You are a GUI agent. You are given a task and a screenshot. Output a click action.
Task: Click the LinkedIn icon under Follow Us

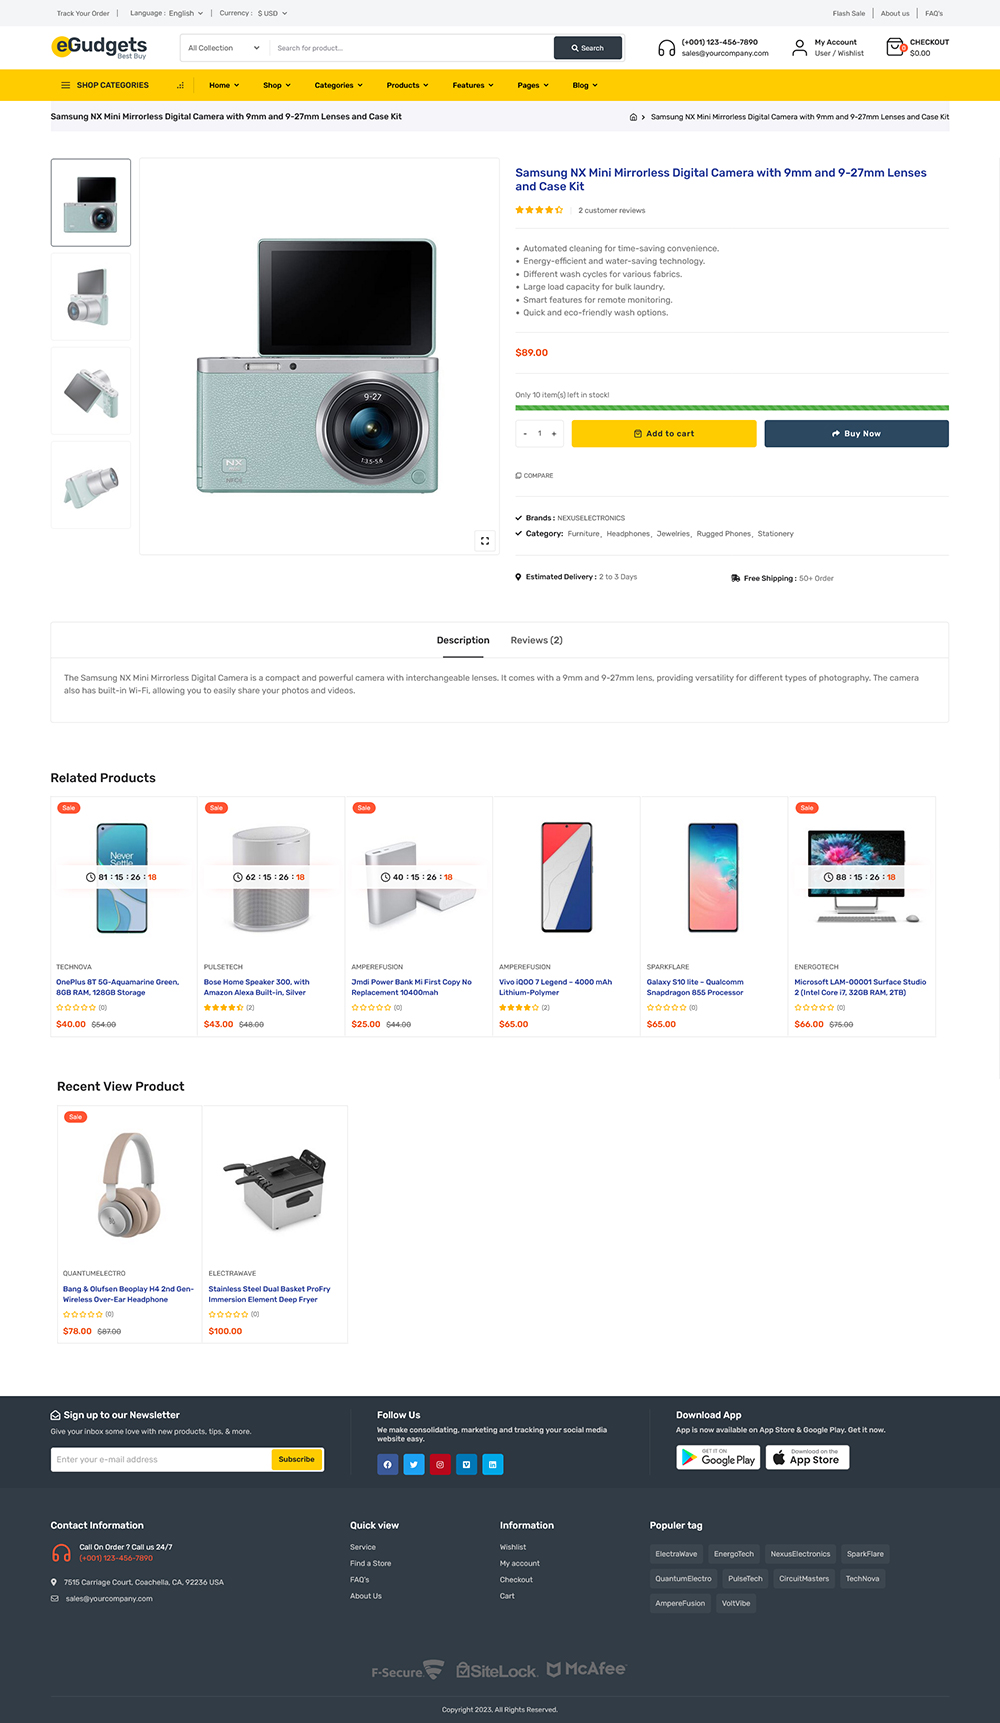(492, 1464)
